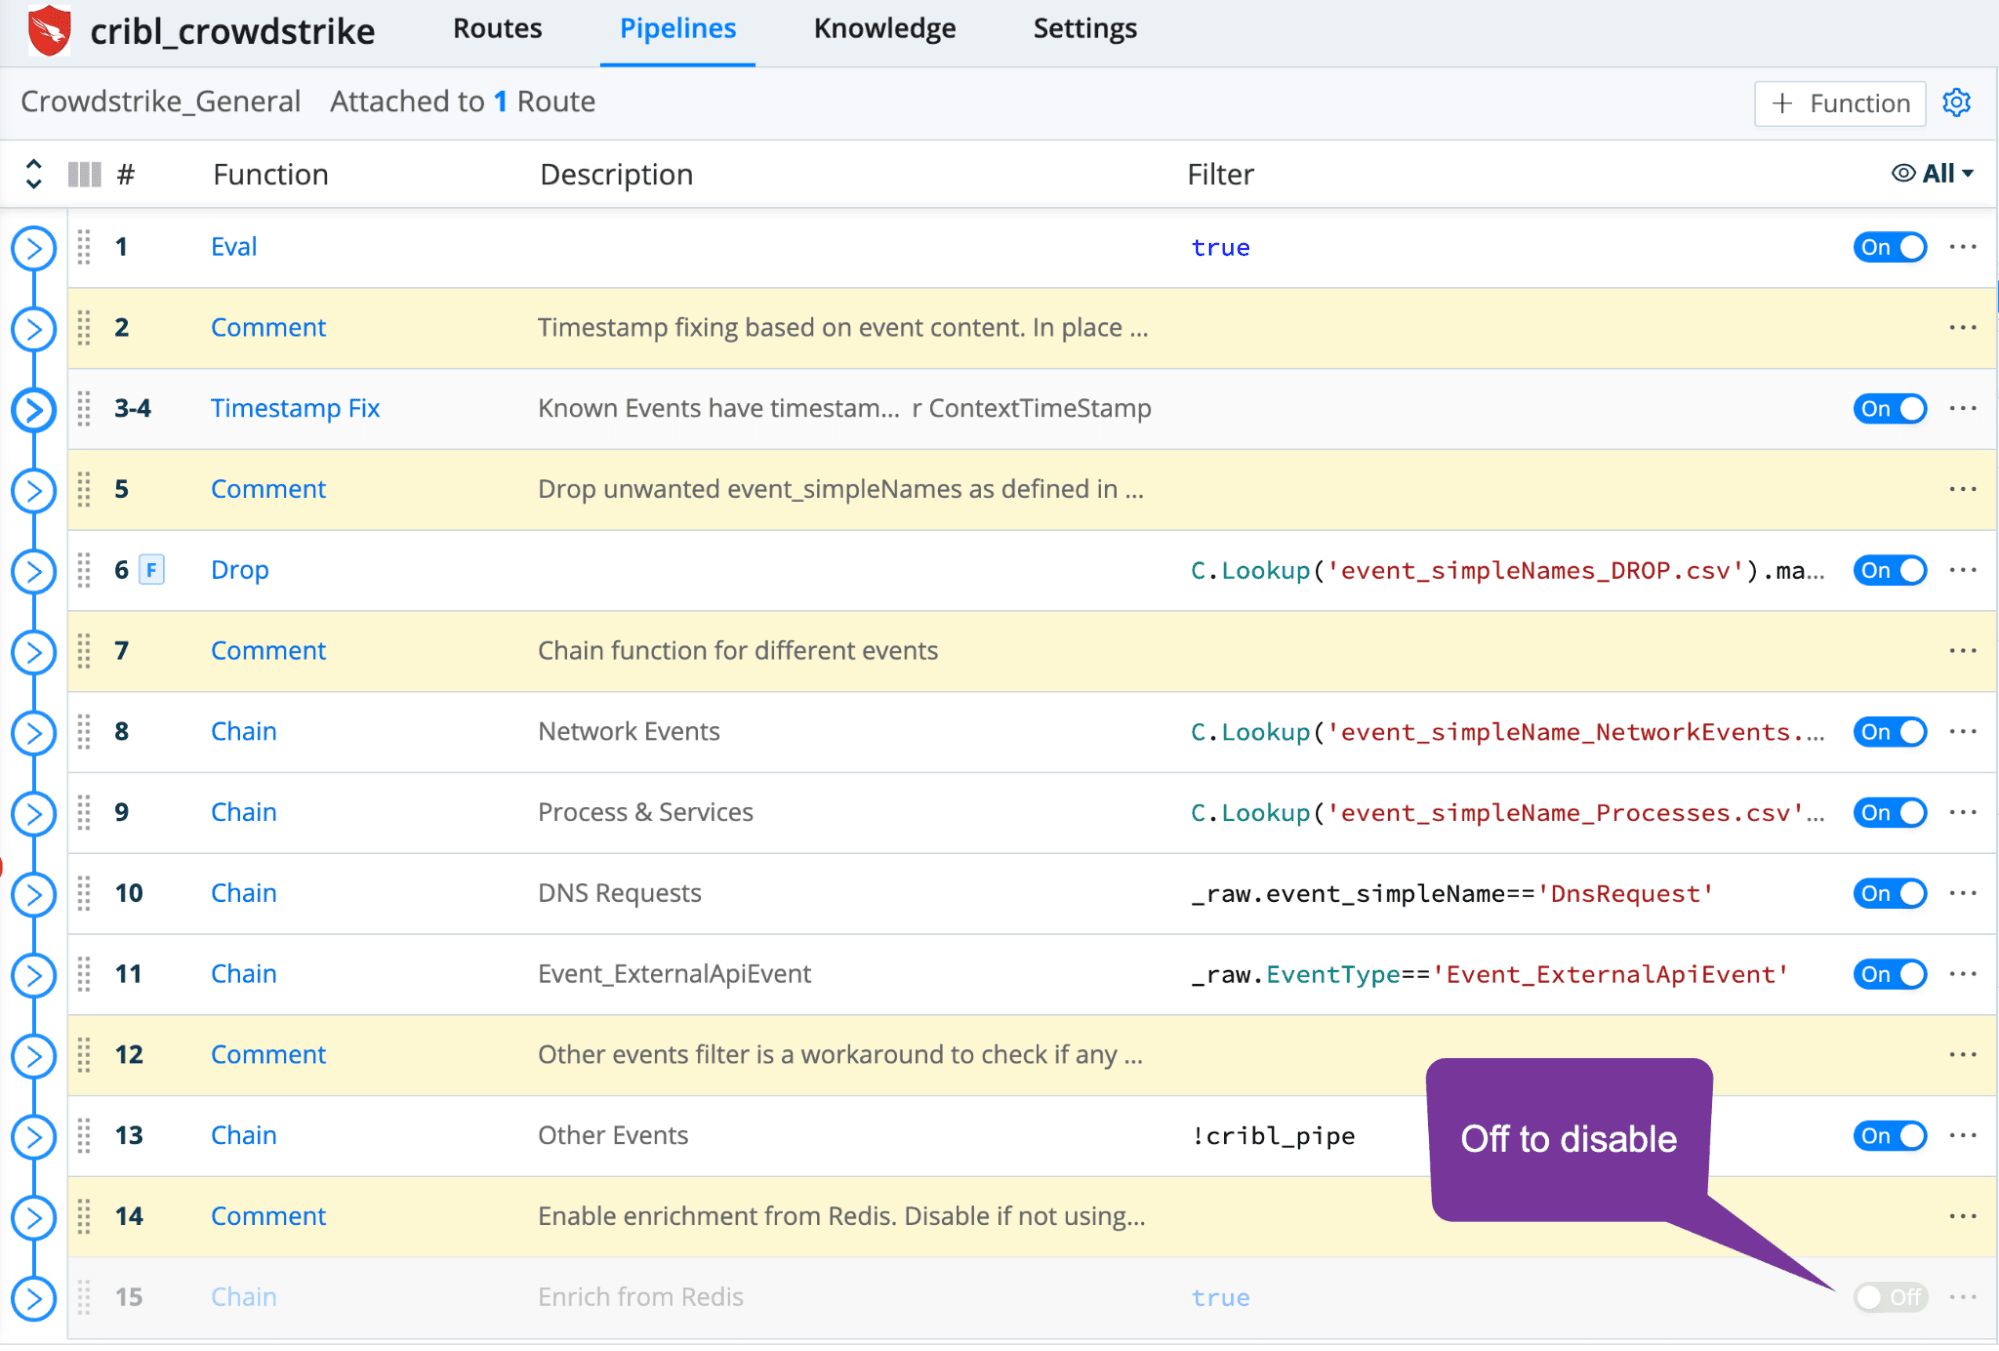
Task: Click the columns layout icon in header
Action: tap(85, 175)
